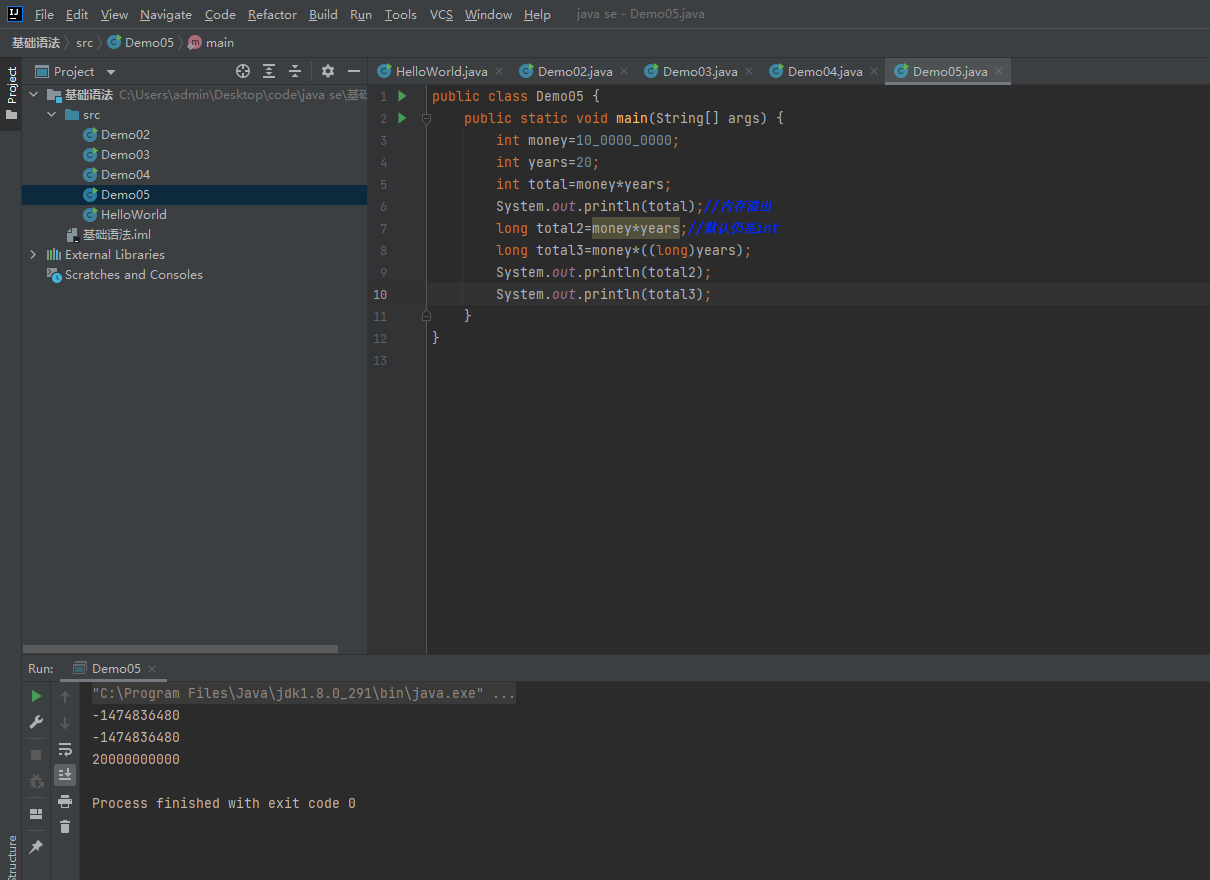Image resolution: width=1210 pixels, height=880 pixels.
Task: Toggle scroll to end in Run console
Action: pyautogui.click(x=65, y=774)
